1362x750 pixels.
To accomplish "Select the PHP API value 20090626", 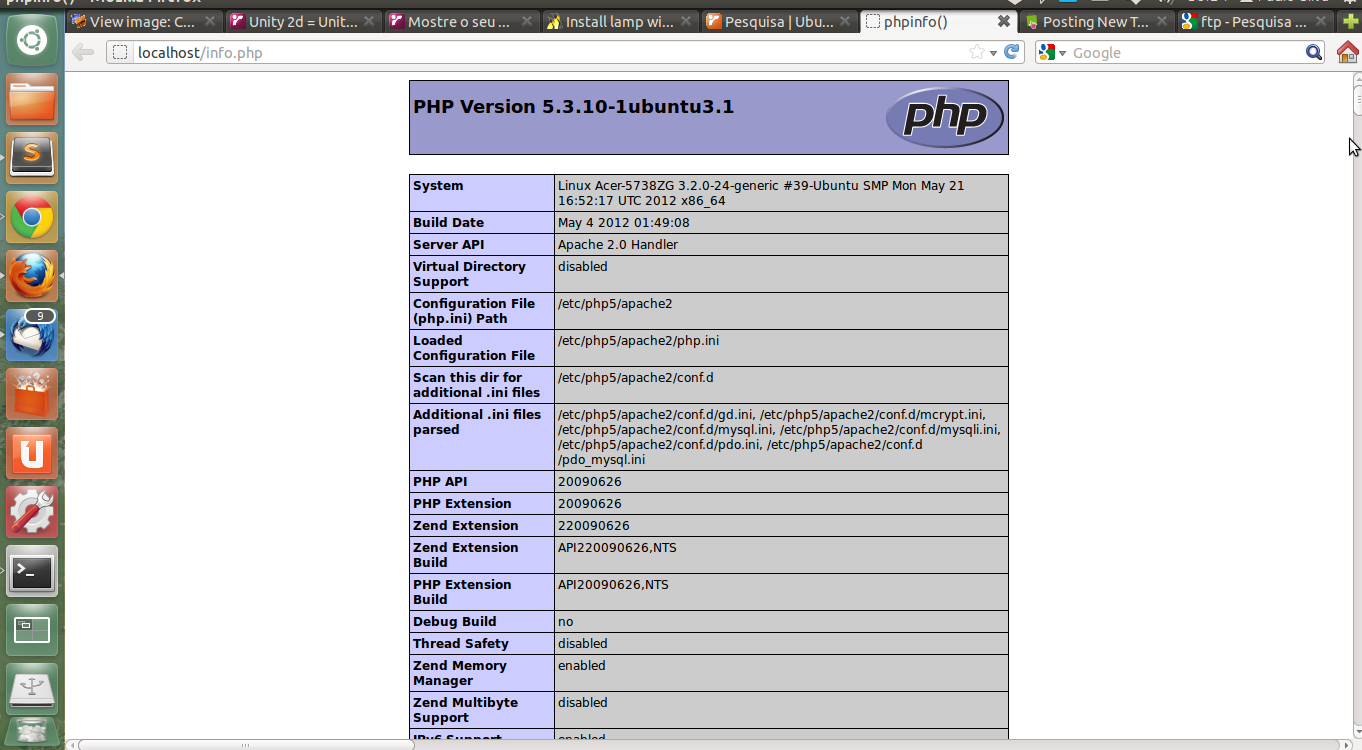I will (x=590, y=482).
